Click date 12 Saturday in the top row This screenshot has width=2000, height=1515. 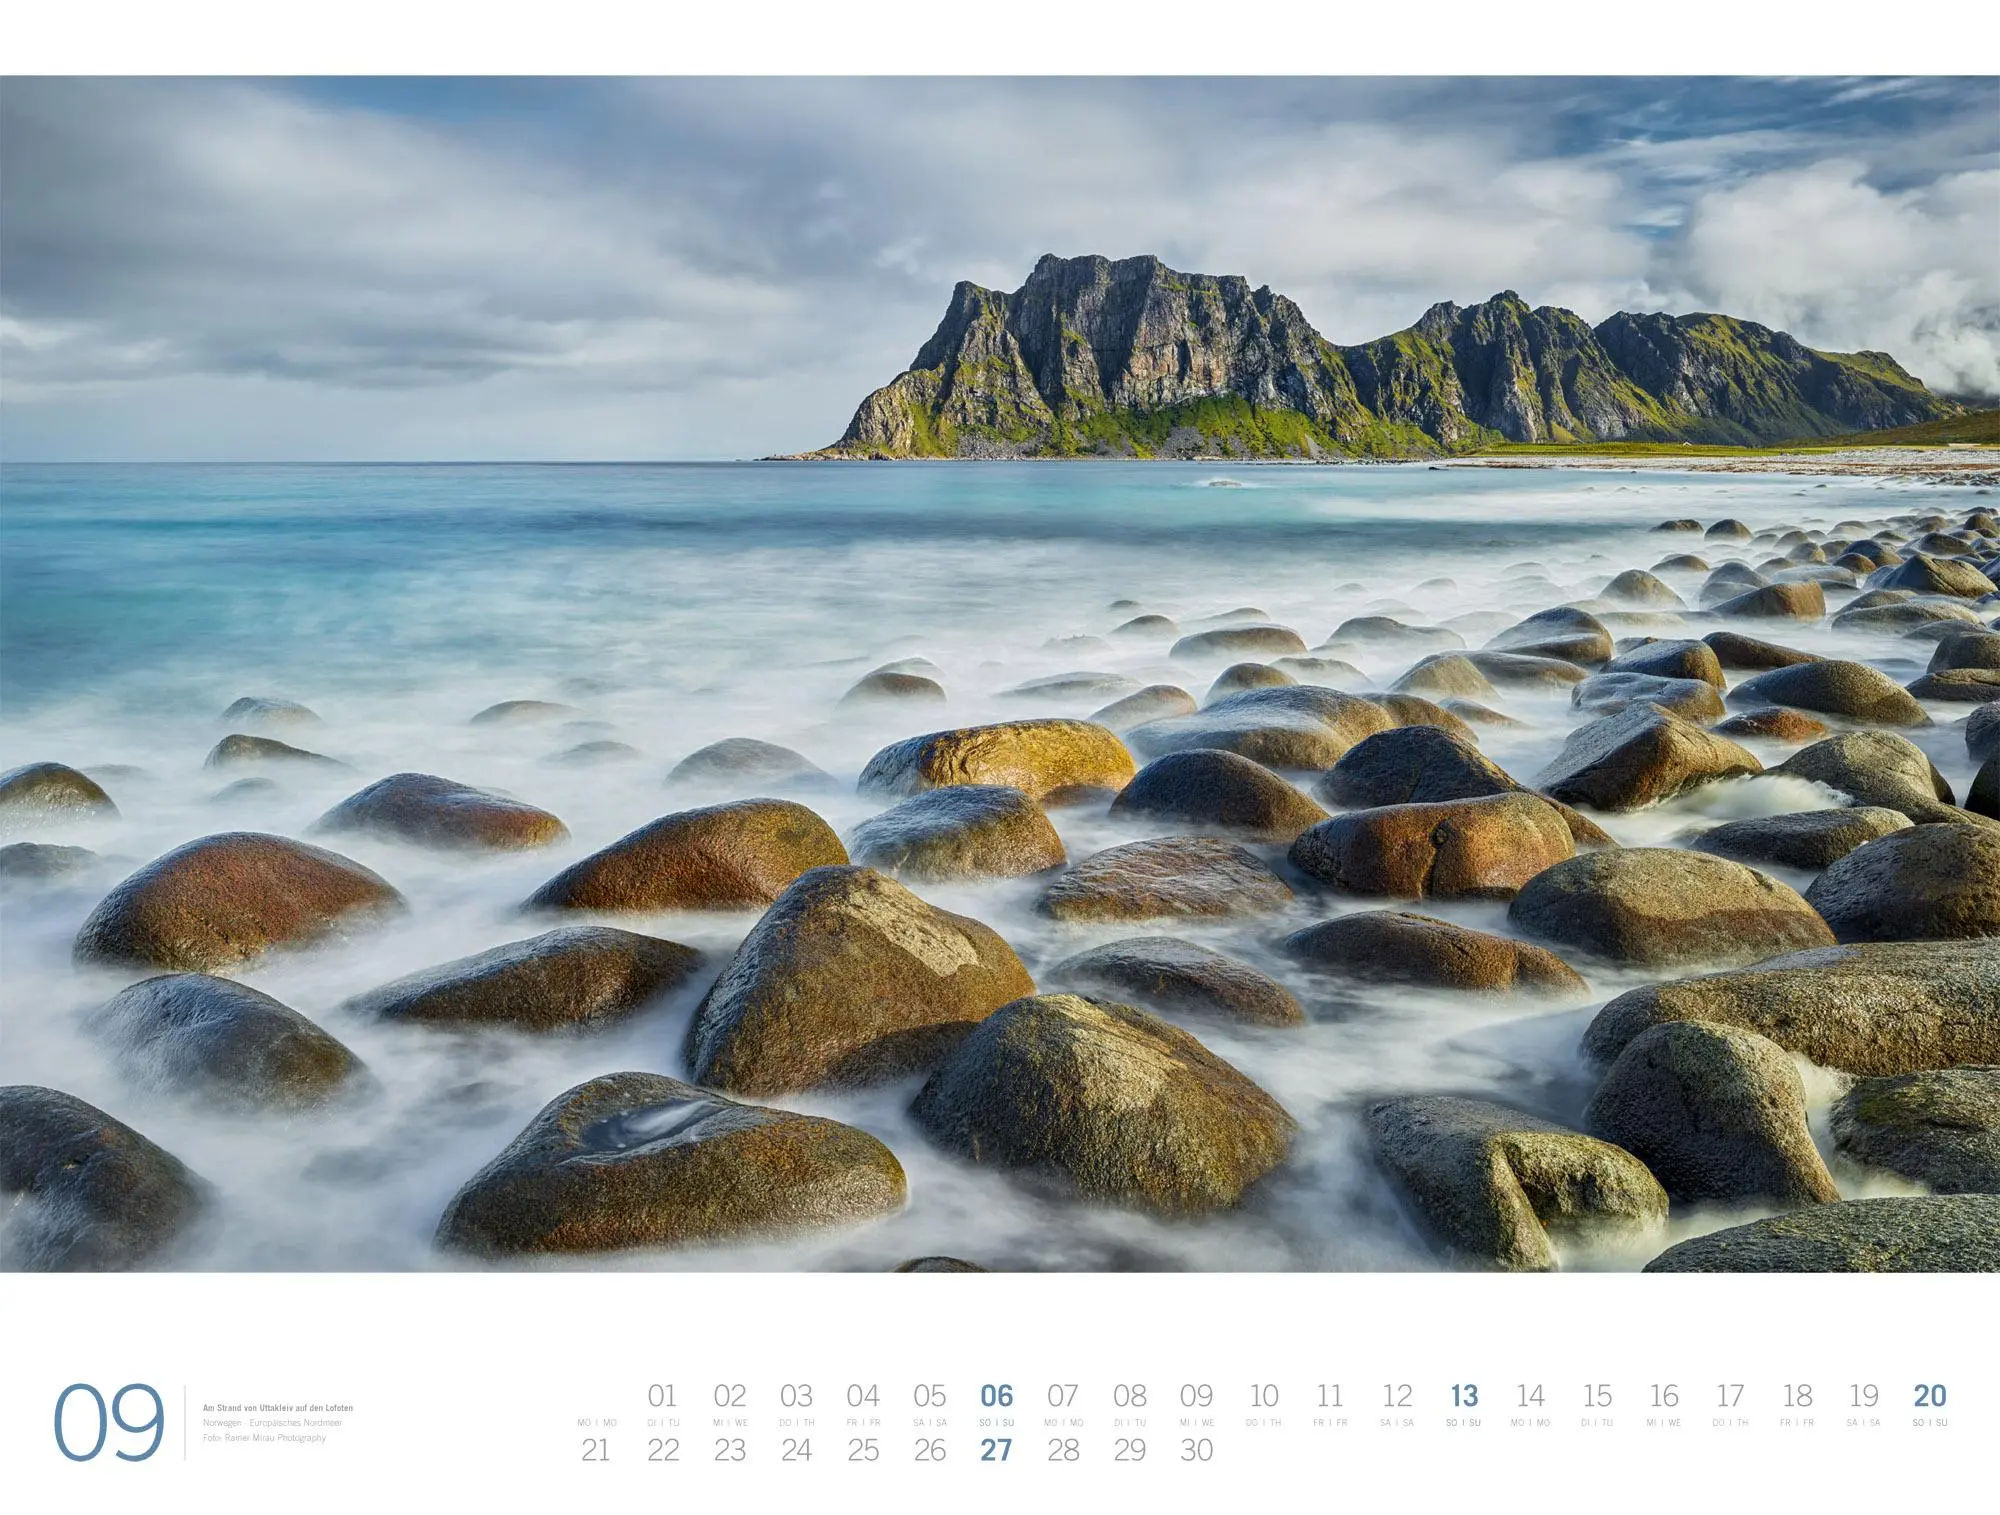pos(1397,1396)
